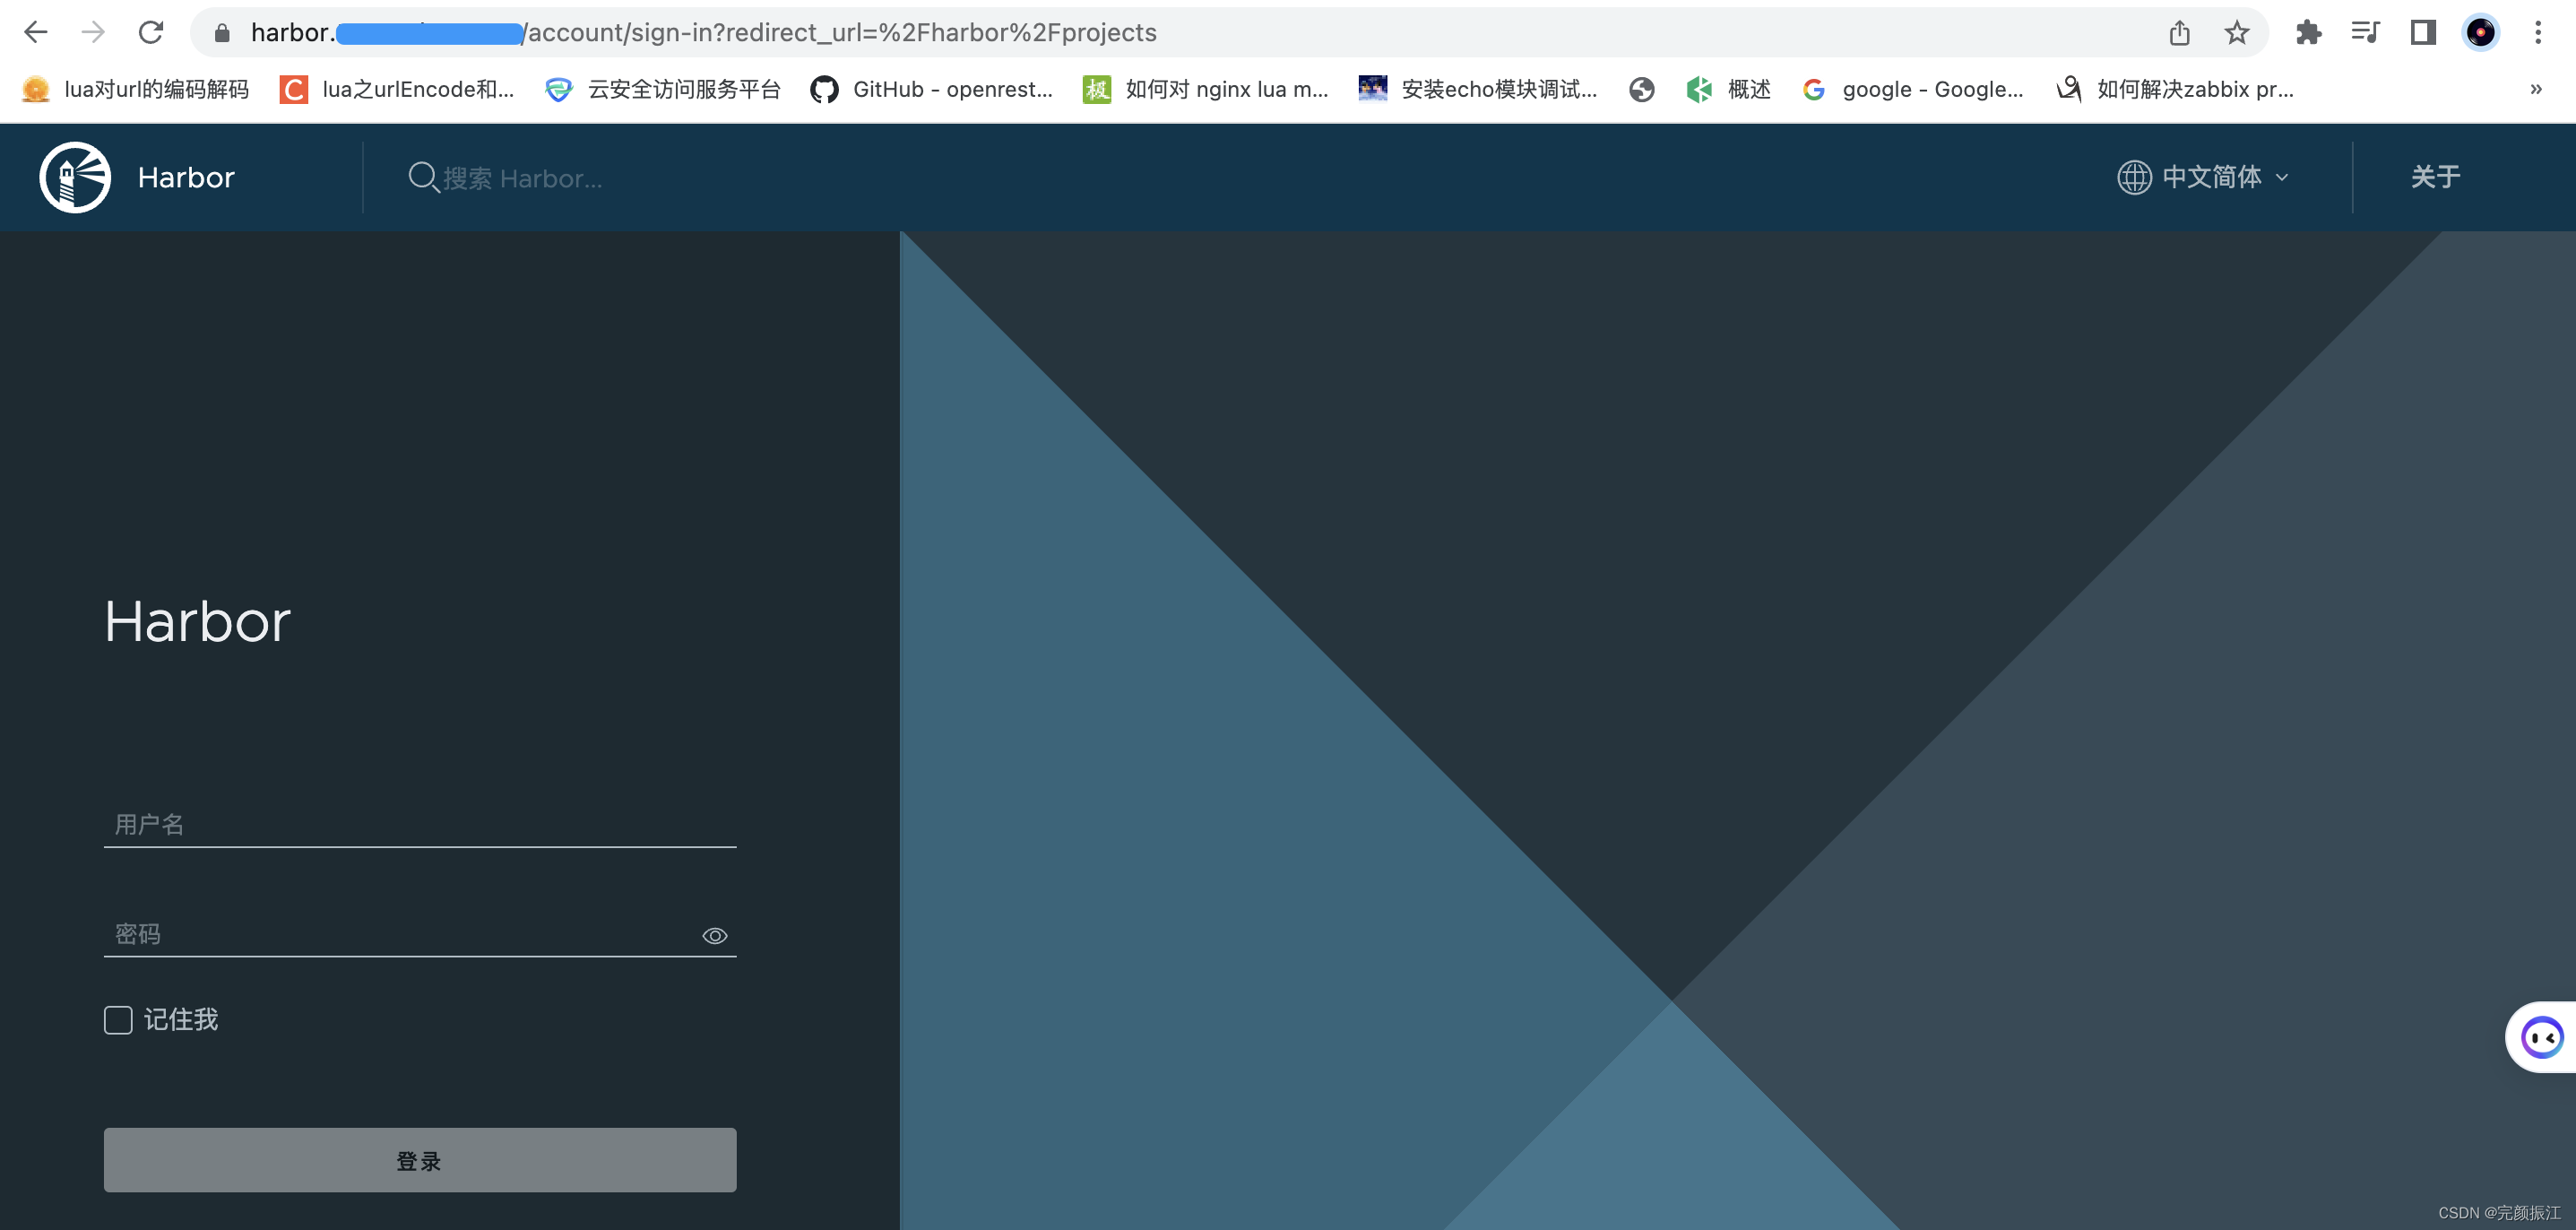The width and height of the screenshot is (2576, 1230).
Task: Show hidden bookmarks overflow chevron
Action: point(2535,89)
